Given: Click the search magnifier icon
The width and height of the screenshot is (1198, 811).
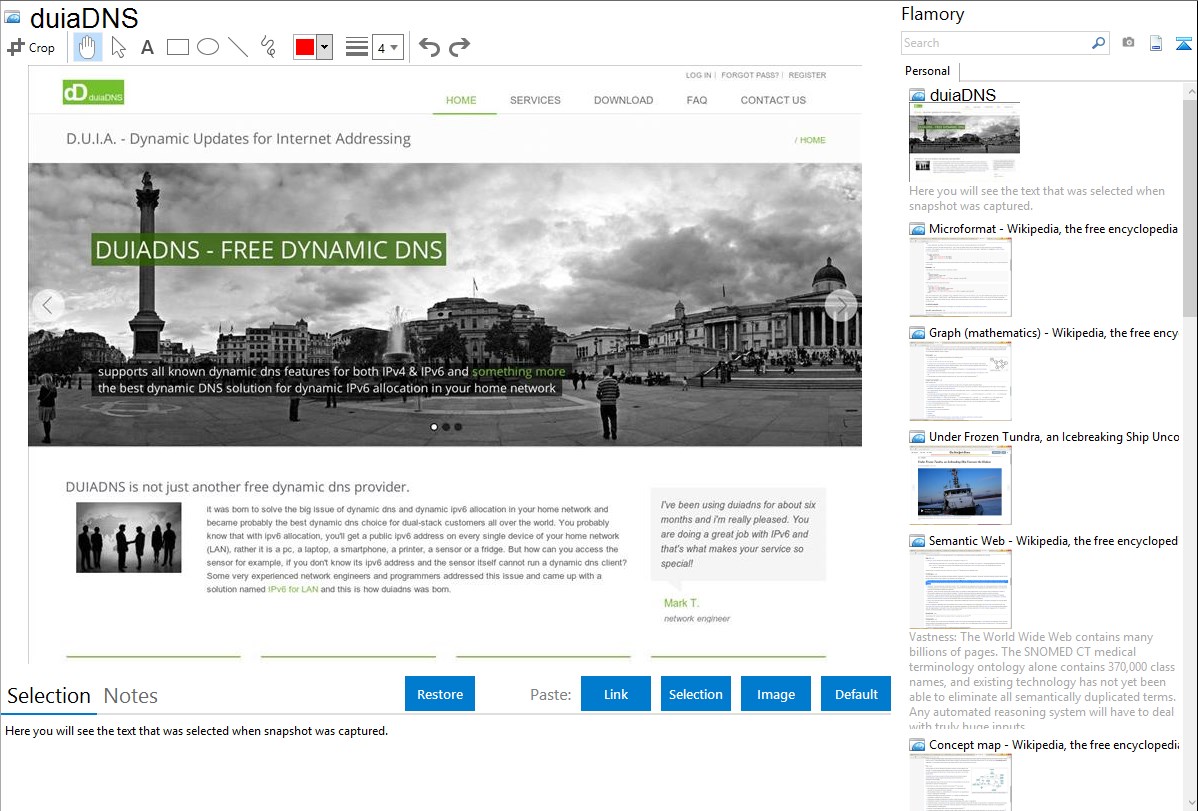Looking at the screenshot, I should [1099, 43].
